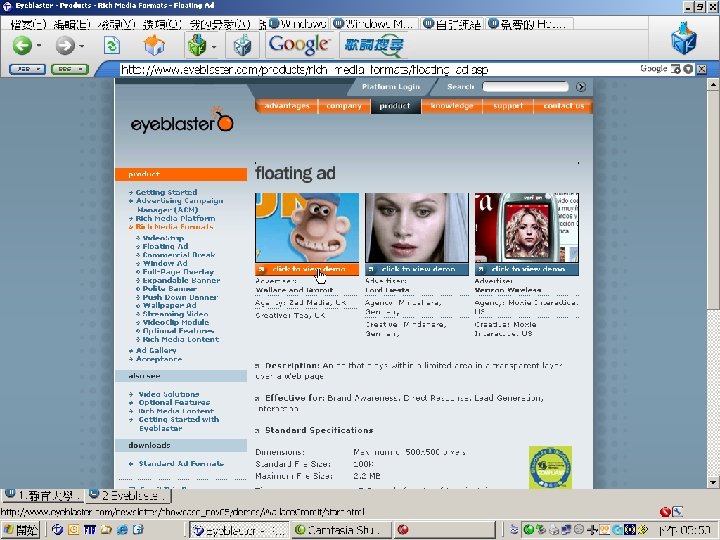Open Video Solutions link under also see

point(169,394)
